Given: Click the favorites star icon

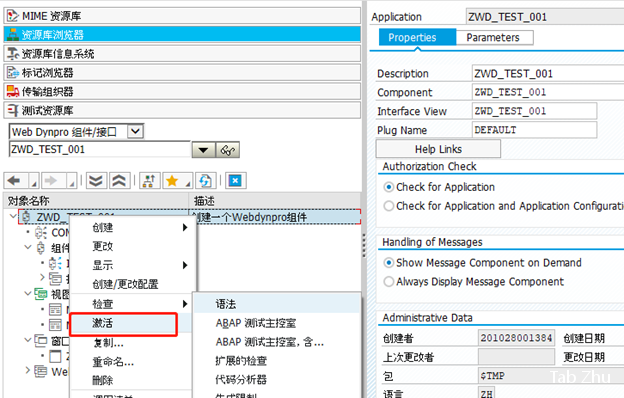Looking at the screenshot, I should click(x=172, y=181).
